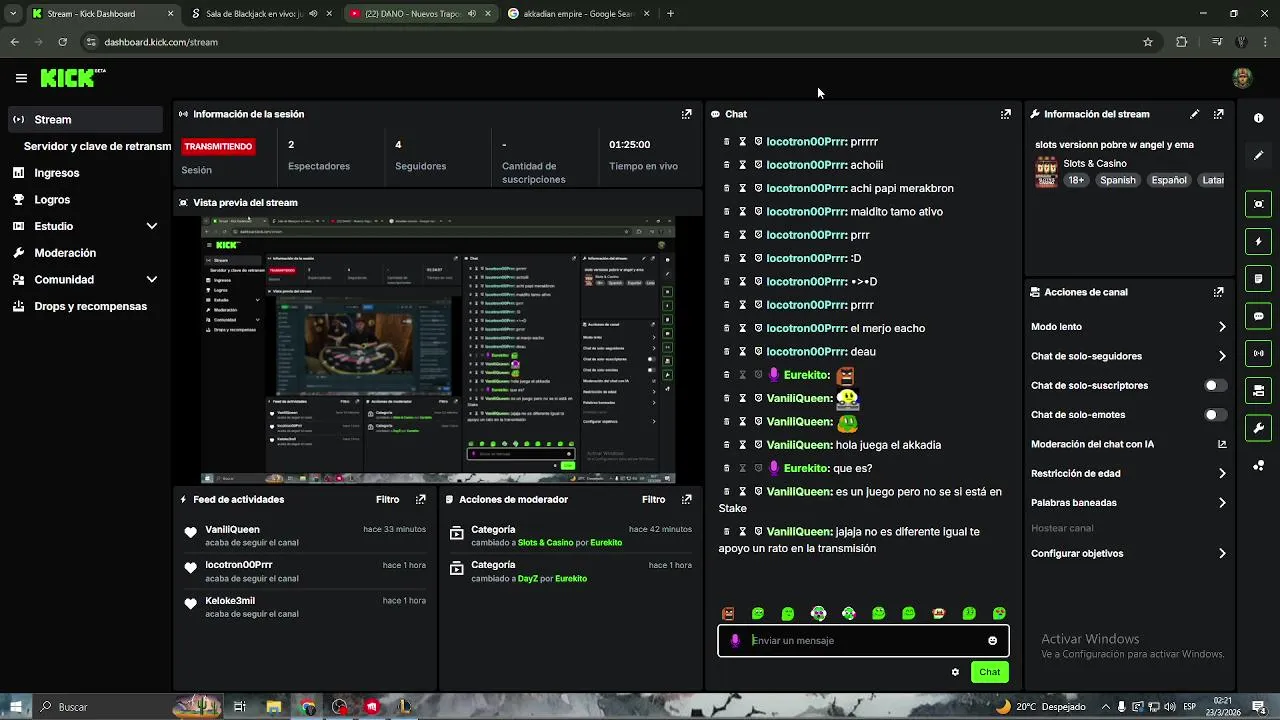The image size is (1280, 720).
Task: Click the Slots & Casino link in moderator actions
Action: [545, 543]
